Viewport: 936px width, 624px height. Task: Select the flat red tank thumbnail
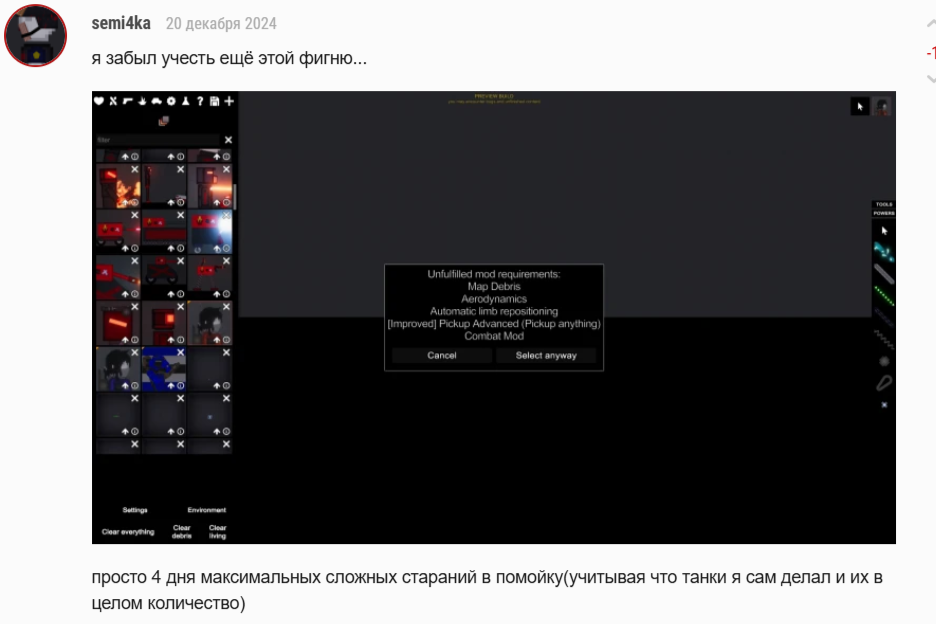coord(164,232)
